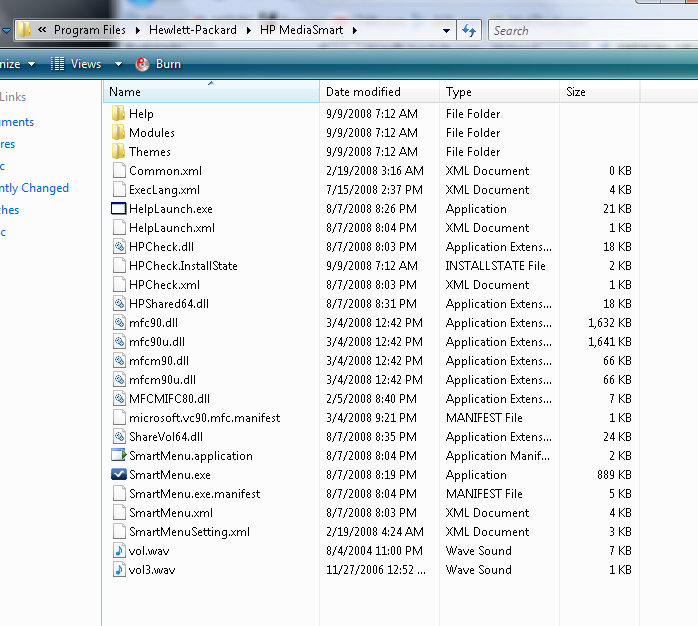Navigate to Hewlett-Packard breadcrumb
Viewport: 698px width, 626px height.
coord(193,30)
